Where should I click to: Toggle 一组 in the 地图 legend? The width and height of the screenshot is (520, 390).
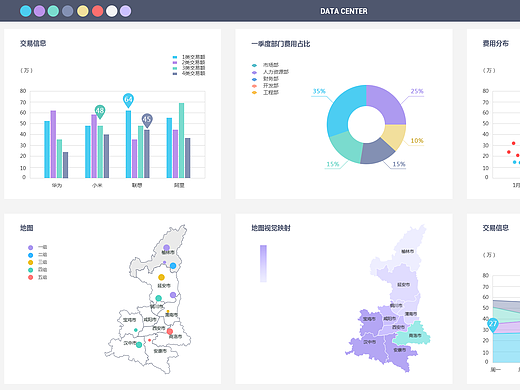[x=38, y=247]
